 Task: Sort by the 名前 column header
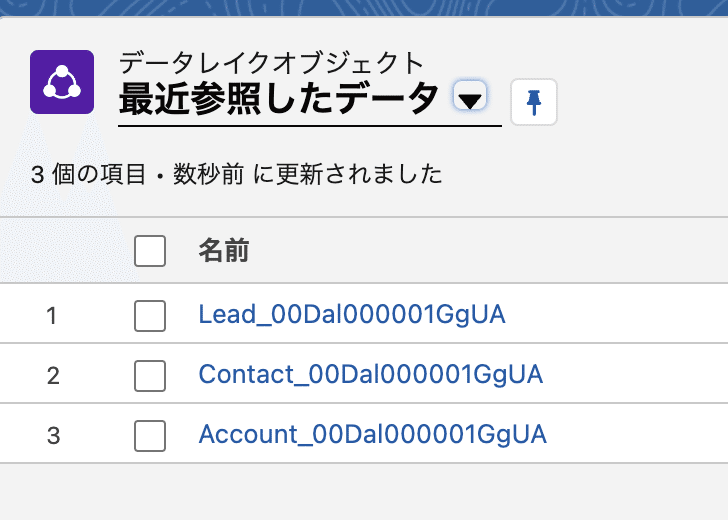(224, 250)
